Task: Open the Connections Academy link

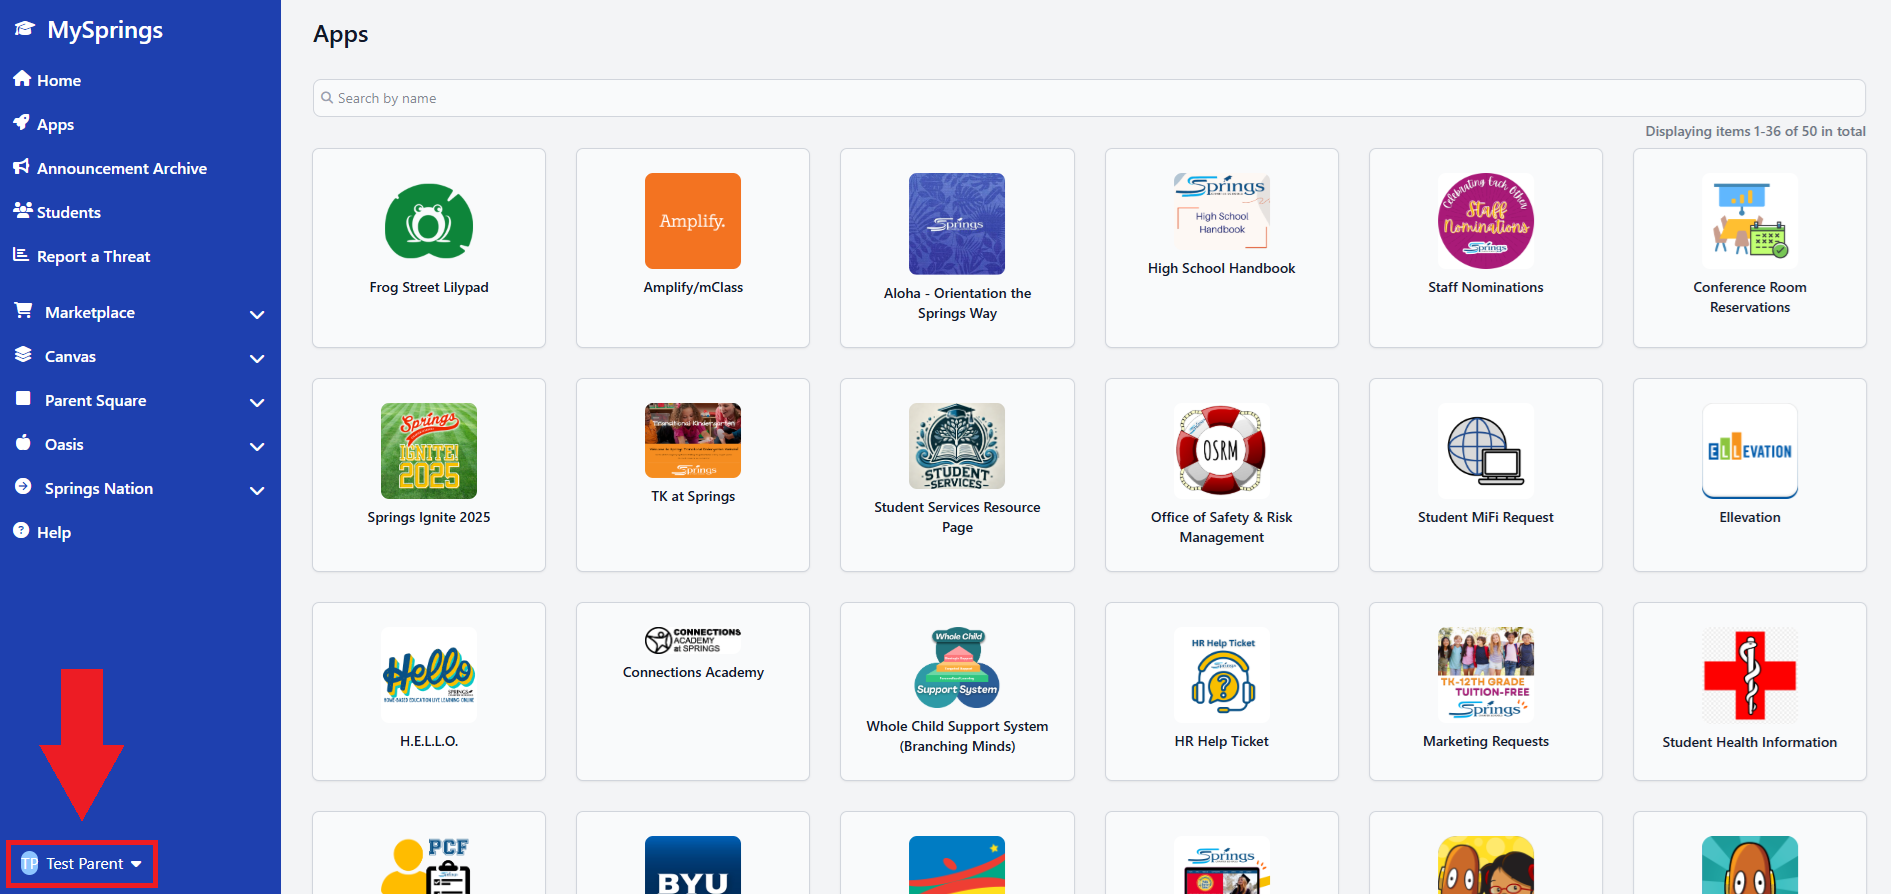Action: tap(693, 672)
